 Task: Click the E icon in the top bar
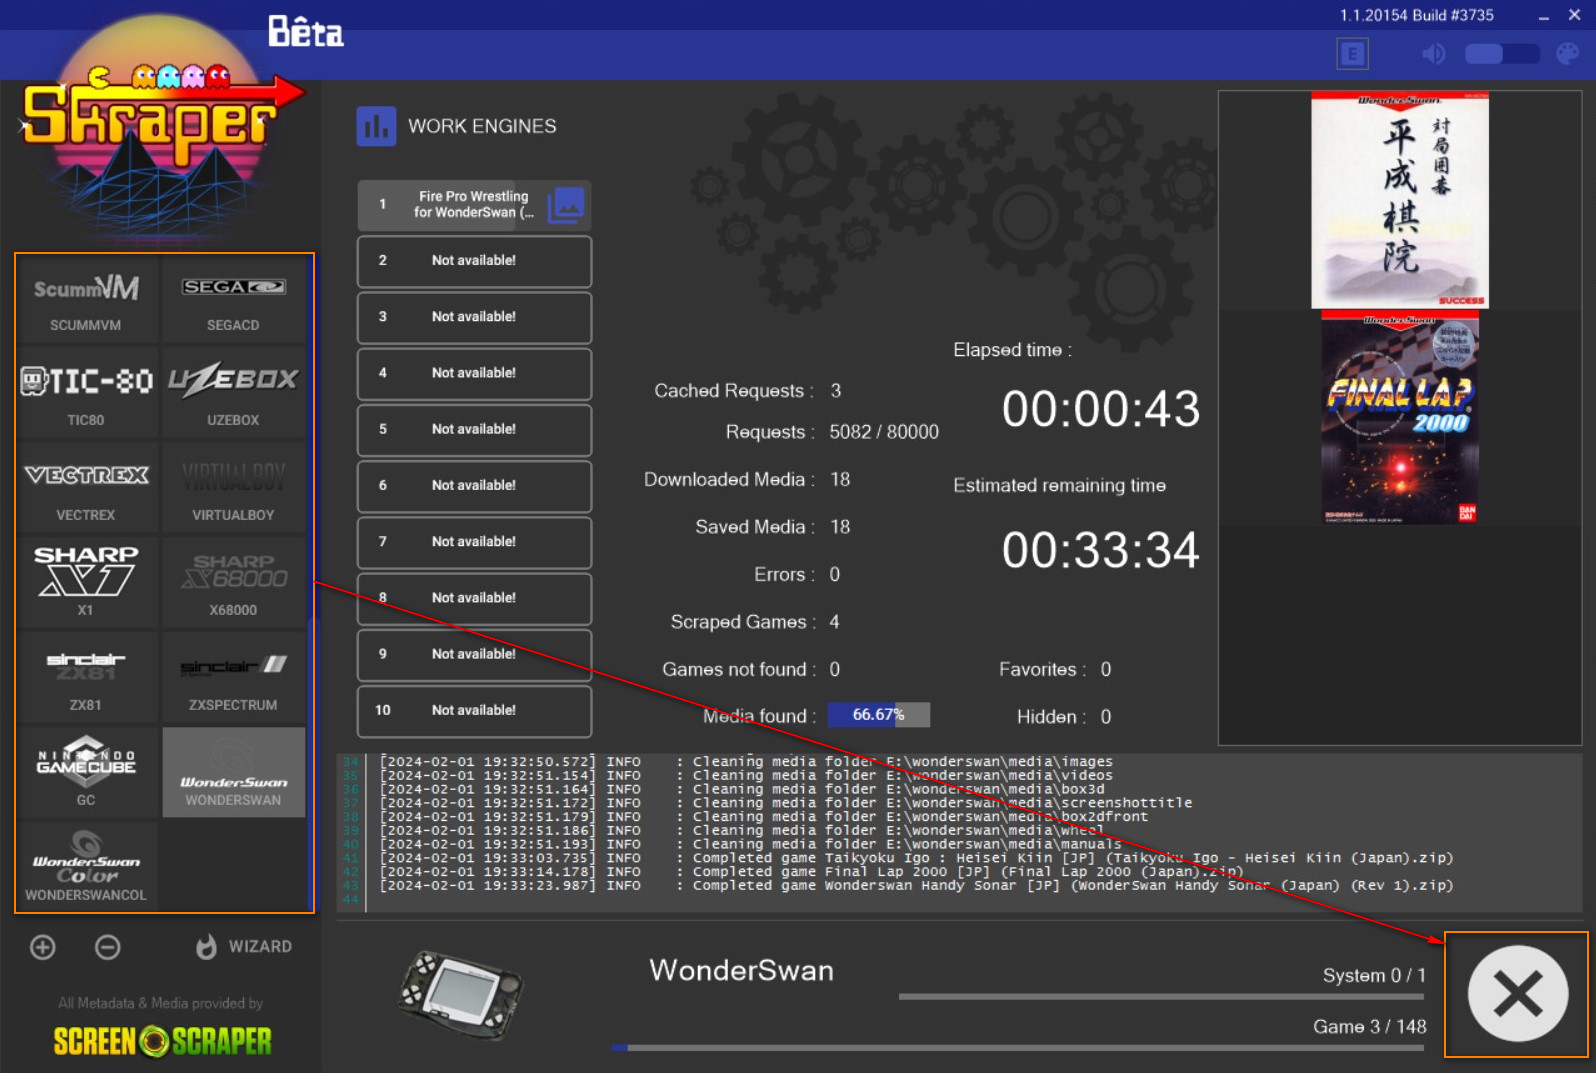click(x=1352, y=54)
